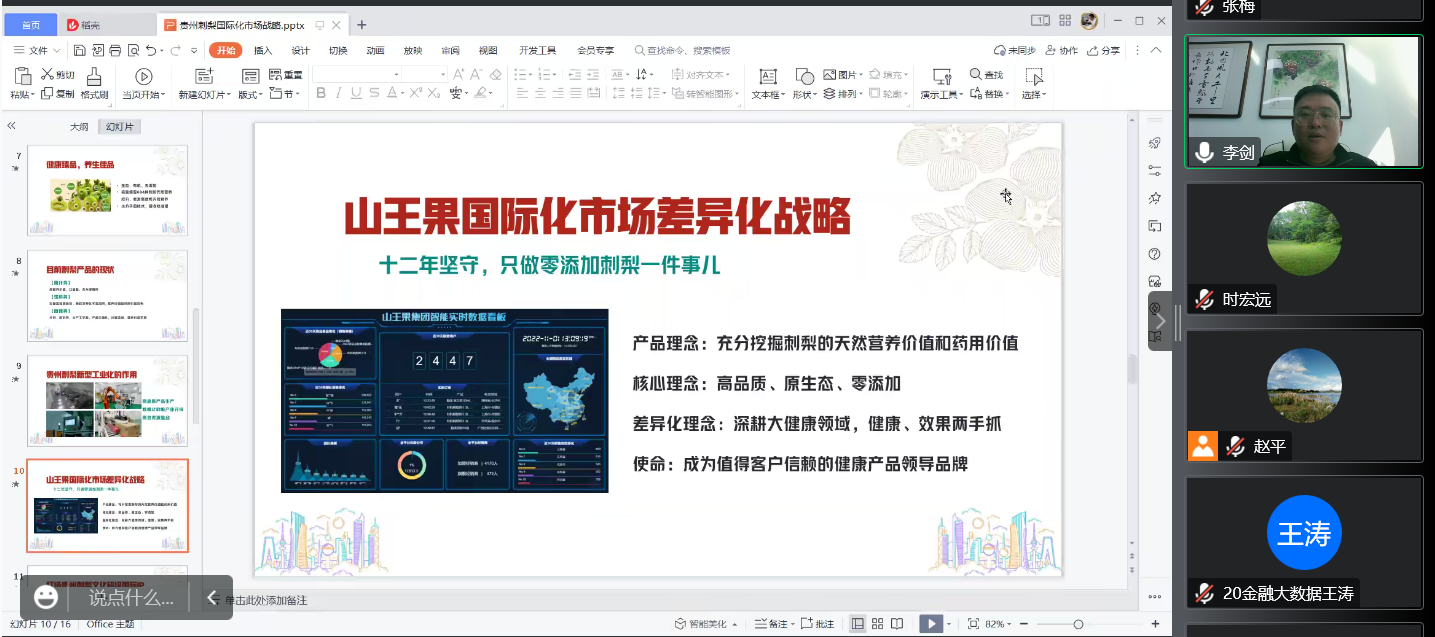Click the Format Painter (格式刷) icon
Viewport: 1435px width, 637px height.
click(x=94, y=77)
